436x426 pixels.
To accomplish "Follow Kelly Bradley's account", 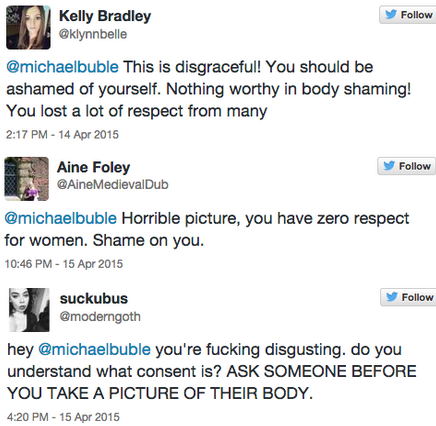I will (408, 15).
